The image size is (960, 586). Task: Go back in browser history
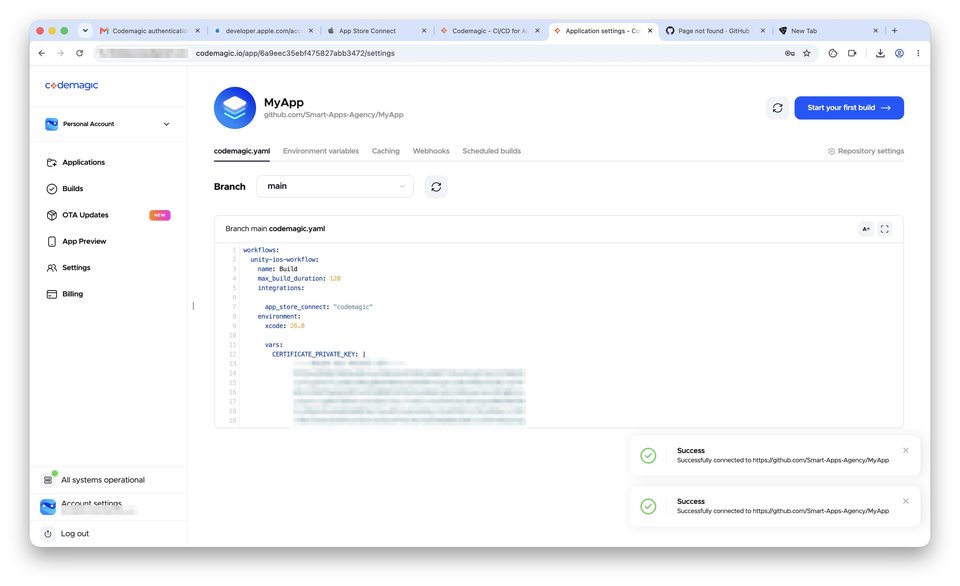click(x=42, y=53)
